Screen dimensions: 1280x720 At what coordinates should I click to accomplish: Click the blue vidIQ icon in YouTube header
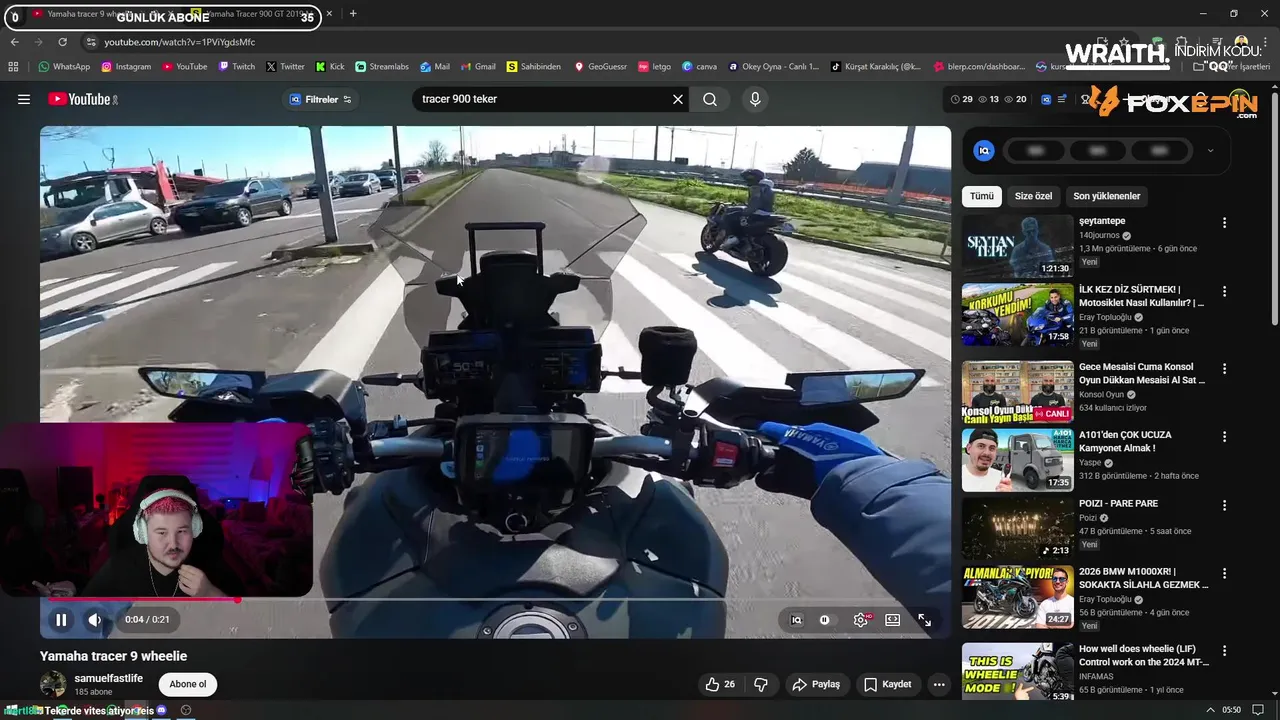pos(1046,99)
